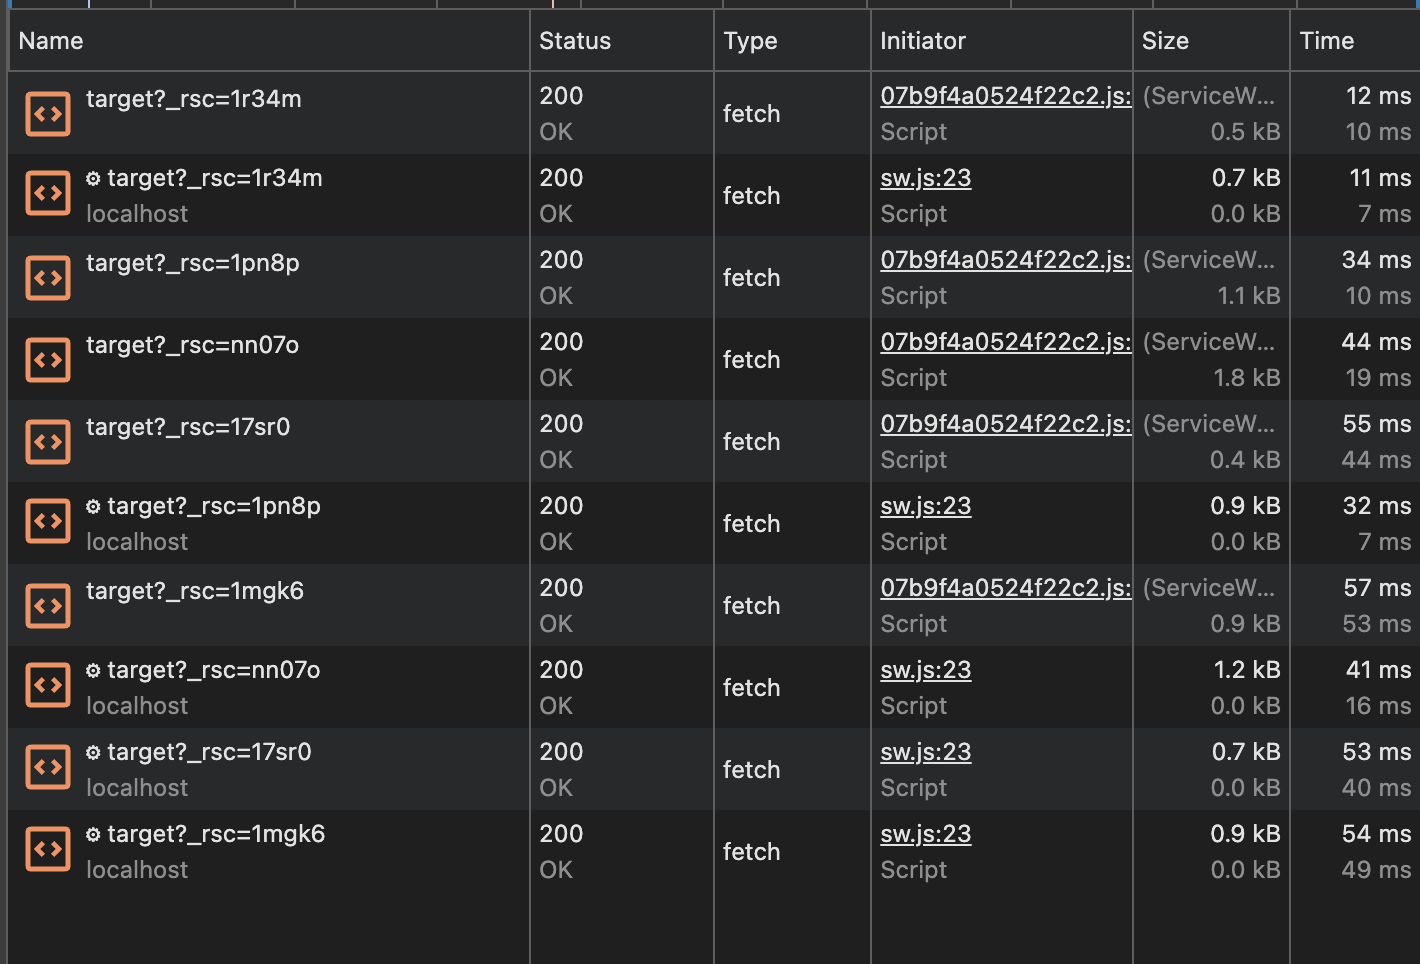
Task: Click the sw.js:23 link on the target?_rsc=1mgk6 row
Action: coord(925,834)
